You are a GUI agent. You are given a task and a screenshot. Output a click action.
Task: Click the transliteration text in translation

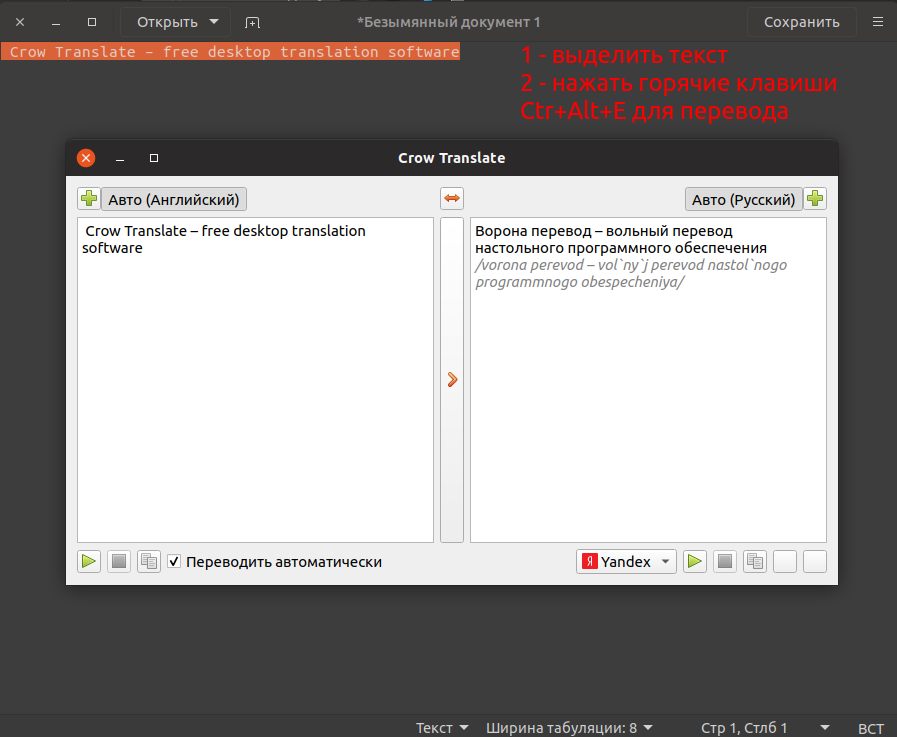pos(631,274)
